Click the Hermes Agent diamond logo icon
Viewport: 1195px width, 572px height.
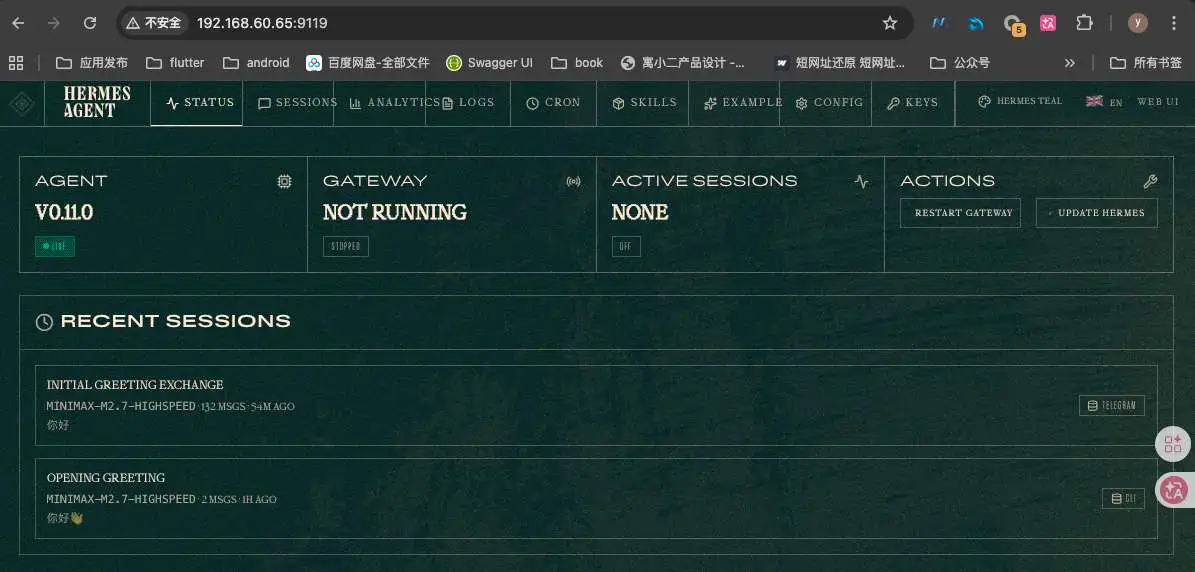22,103
